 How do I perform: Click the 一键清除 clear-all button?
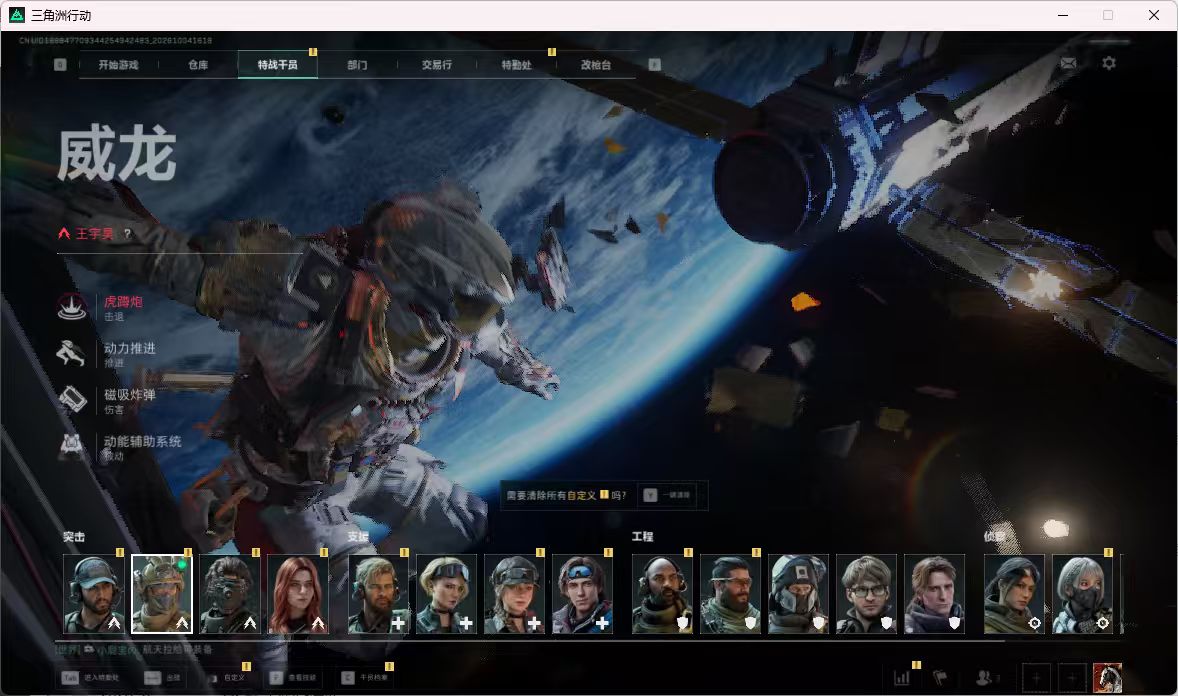point(668,495)
